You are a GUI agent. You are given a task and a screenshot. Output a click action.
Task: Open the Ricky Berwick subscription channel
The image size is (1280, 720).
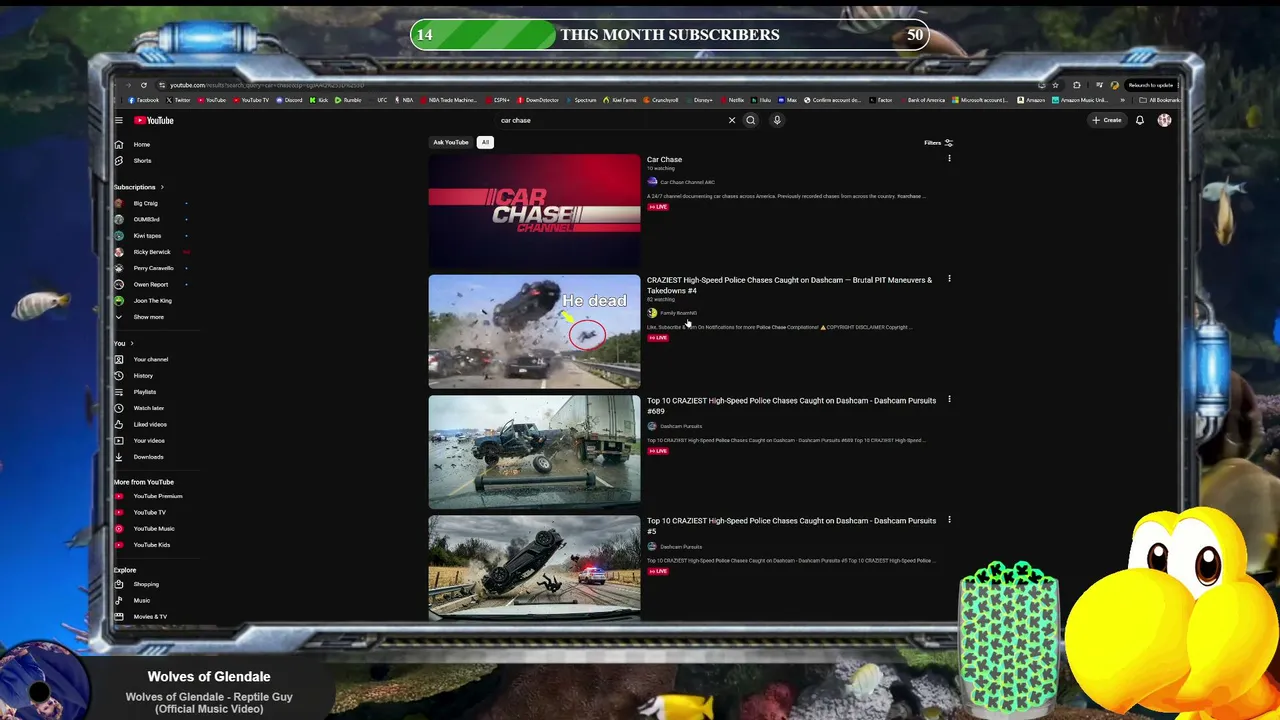coord(143,252)
